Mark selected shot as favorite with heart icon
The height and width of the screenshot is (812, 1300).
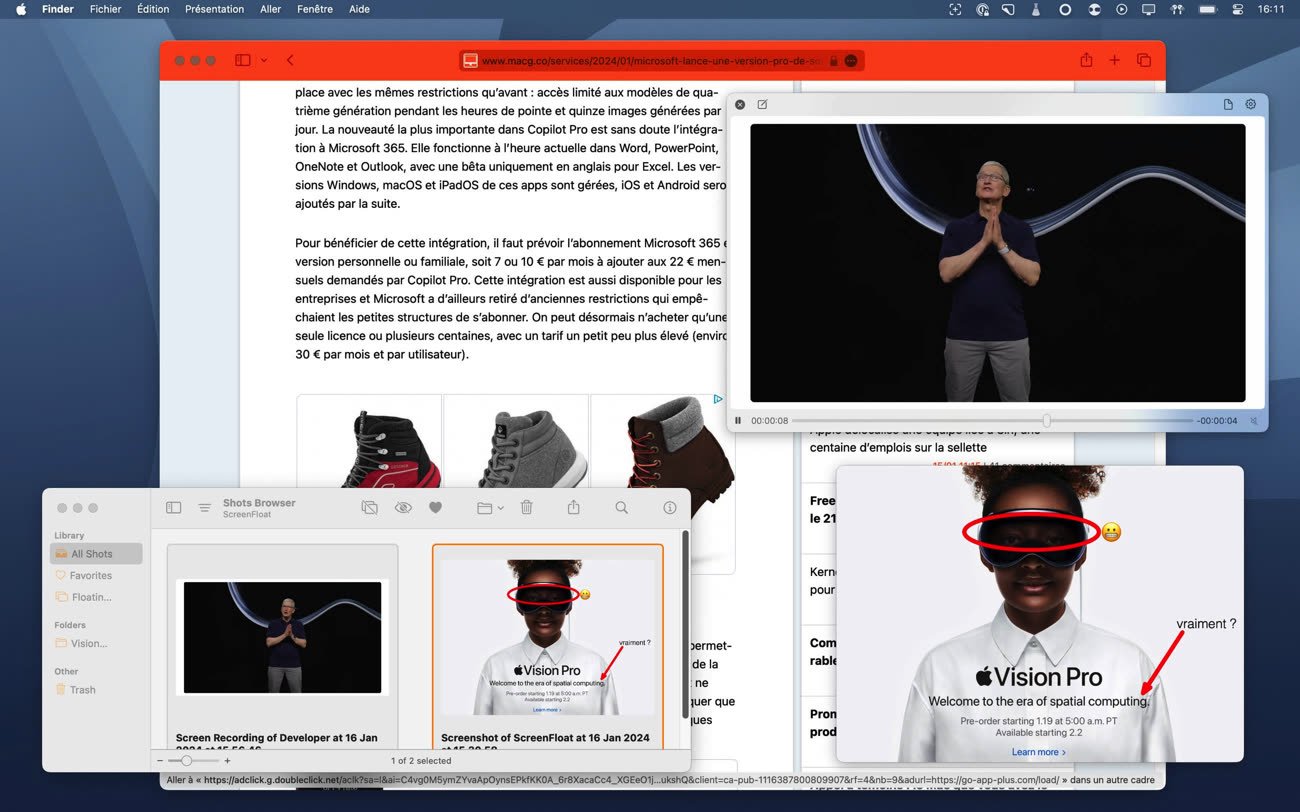point(435,508)
